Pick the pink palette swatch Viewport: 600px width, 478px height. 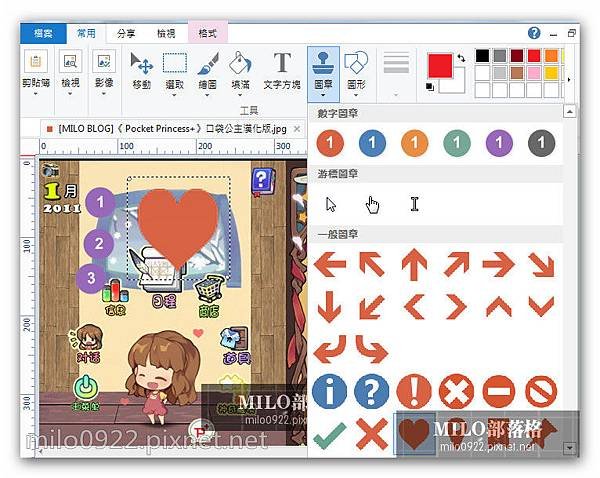point(534,73)
